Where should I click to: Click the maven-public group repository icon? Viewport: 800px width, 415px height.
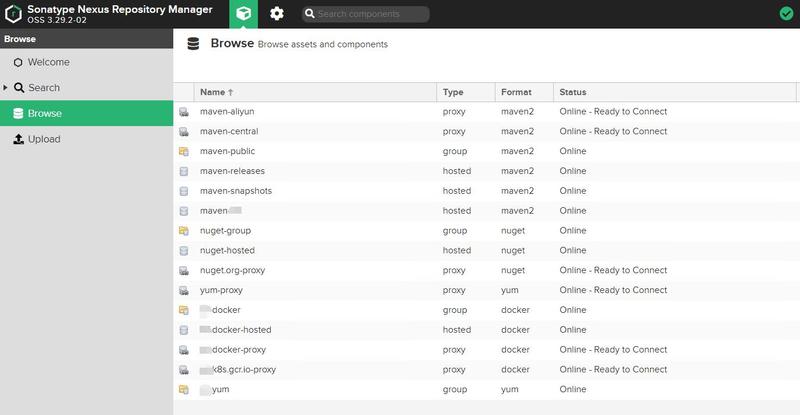[x=184, y=152]
